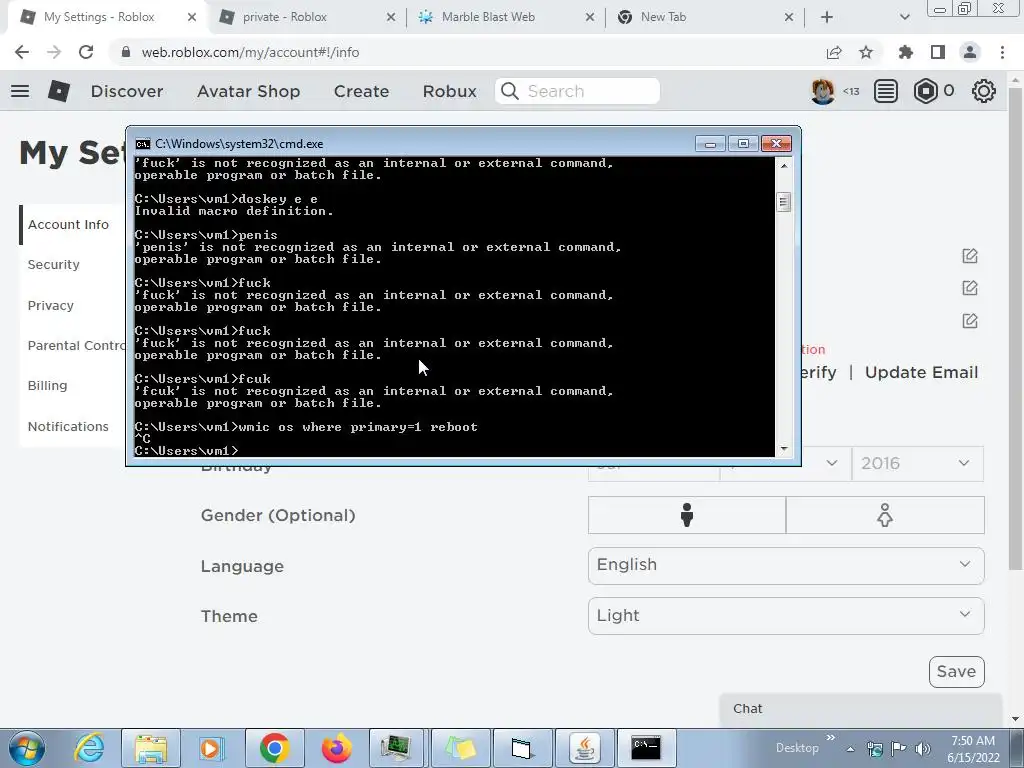The width and height of the screenshot is (1024, 768).
Task: Toggle the Chrome side panel icon
Action: pos(938,52)
